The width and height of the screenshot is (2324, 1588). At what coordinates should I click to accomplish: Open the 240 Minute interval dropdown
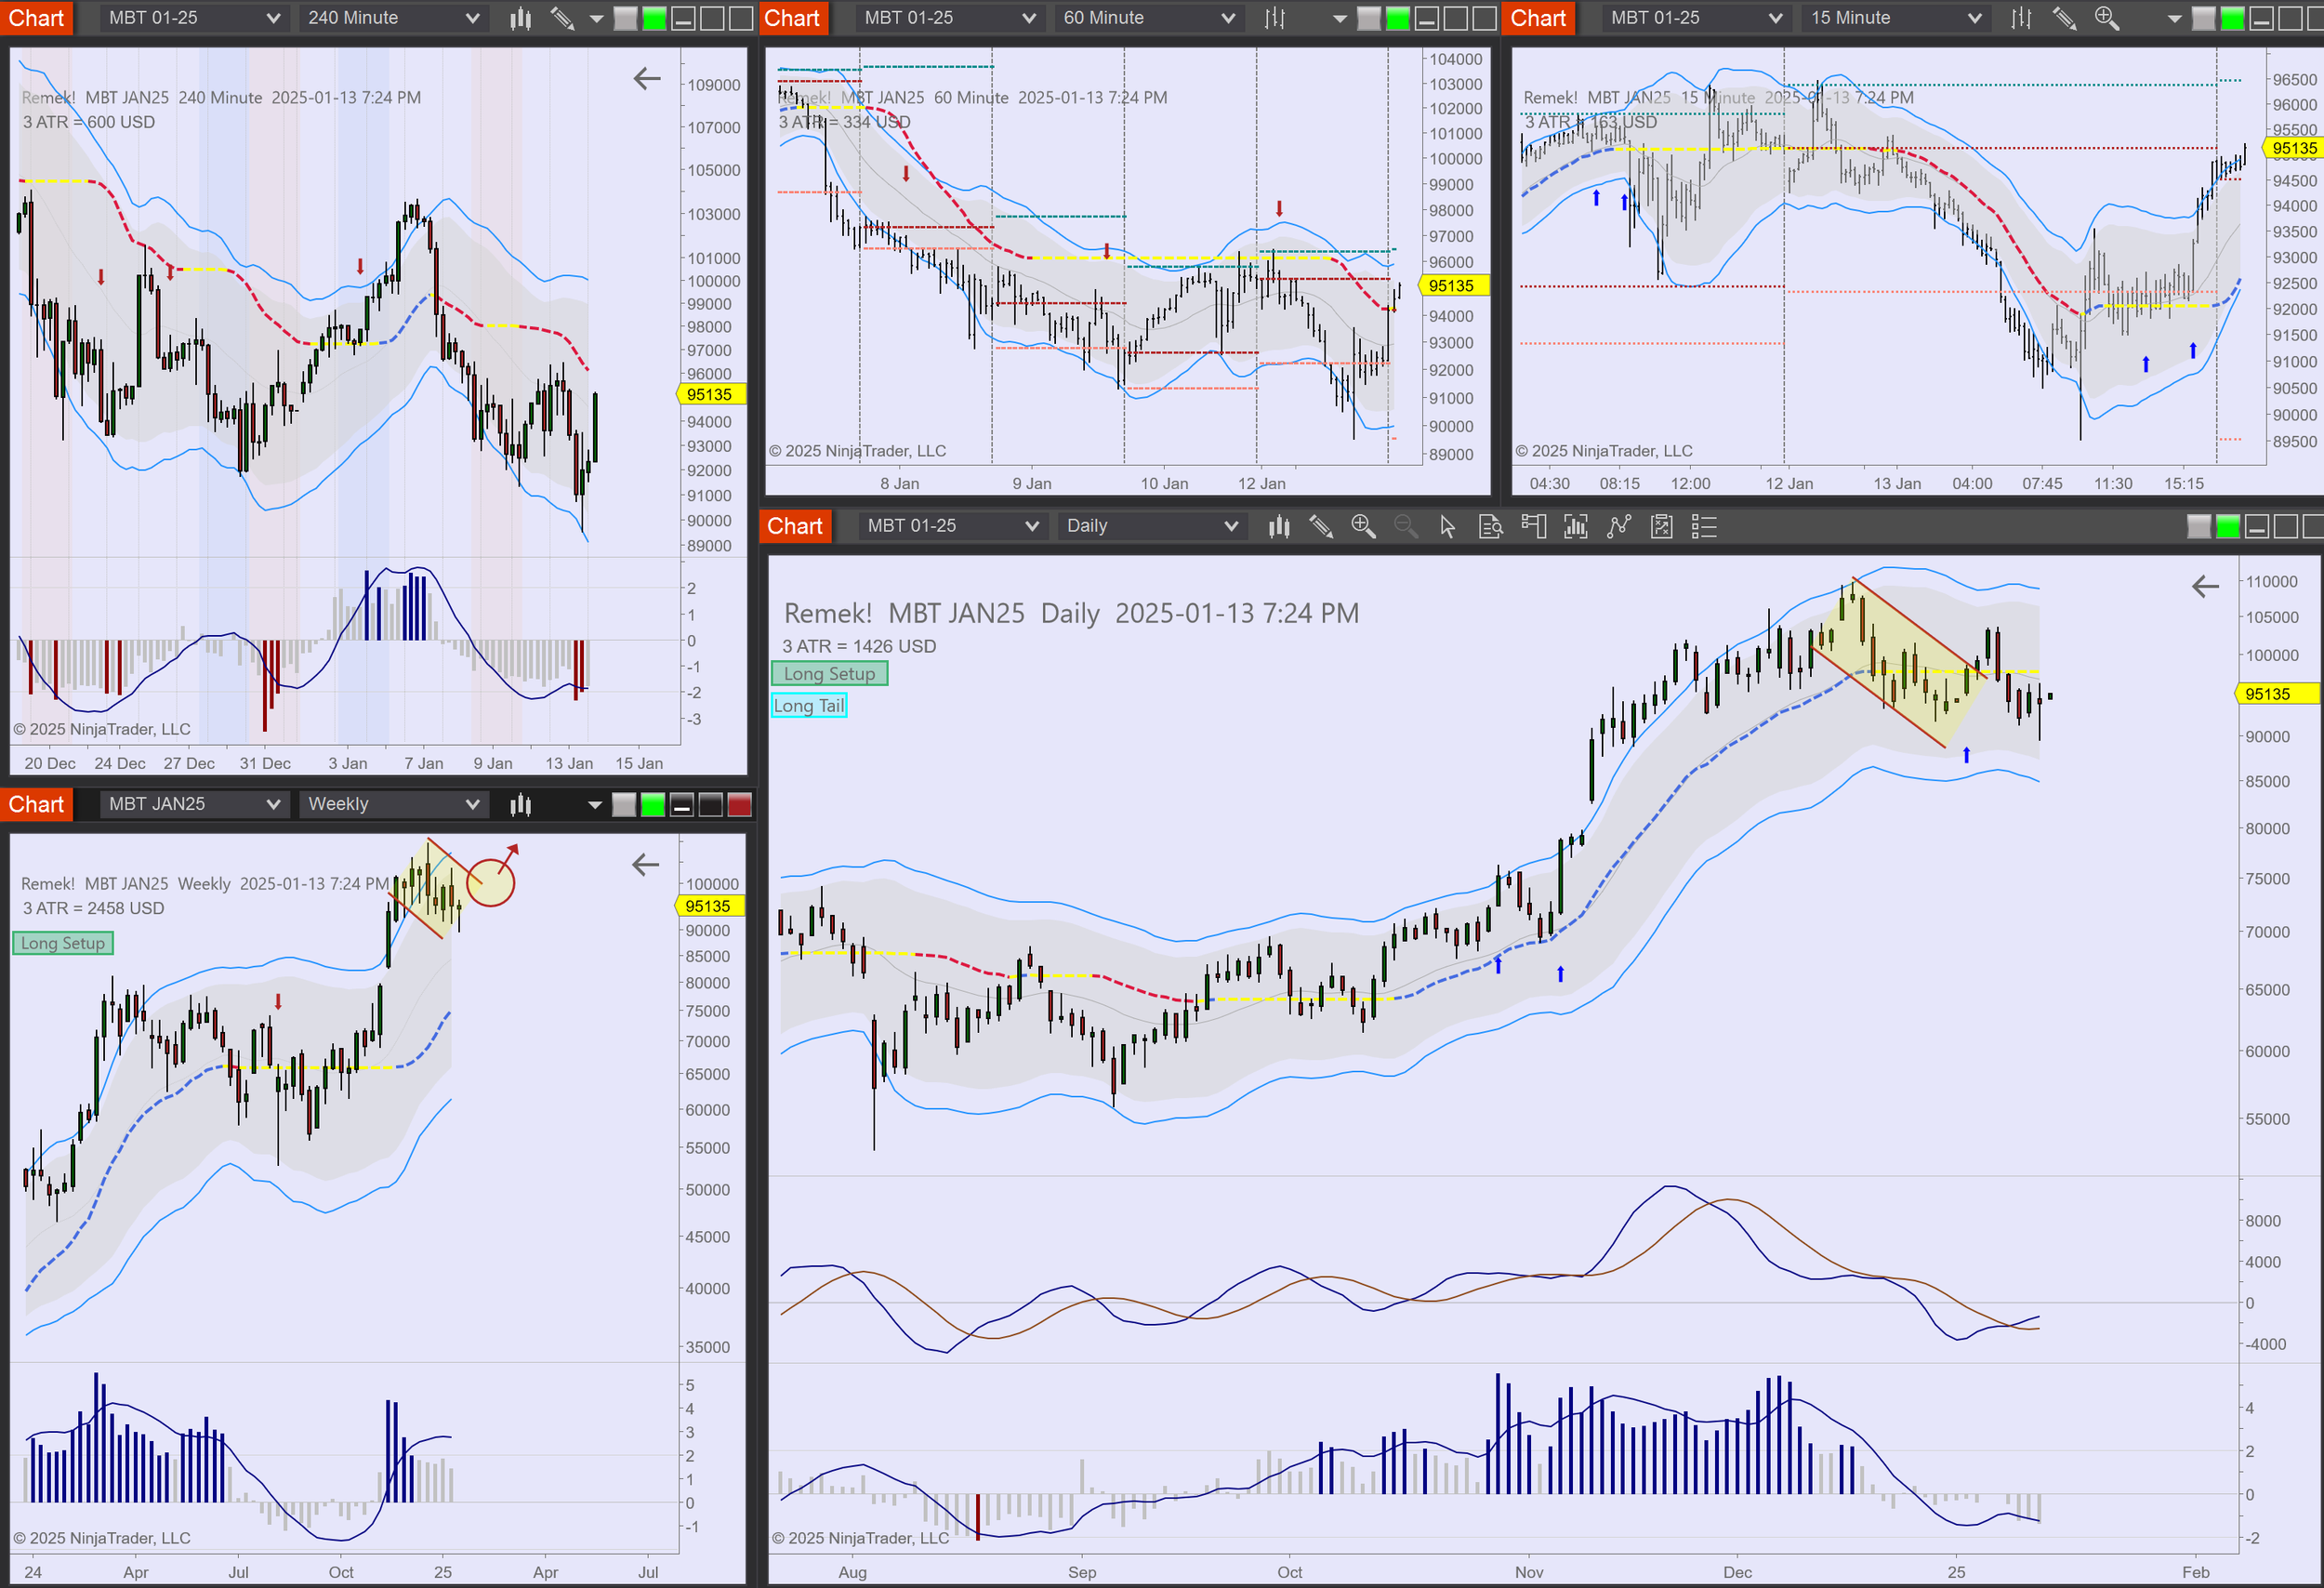pos(393,18)
